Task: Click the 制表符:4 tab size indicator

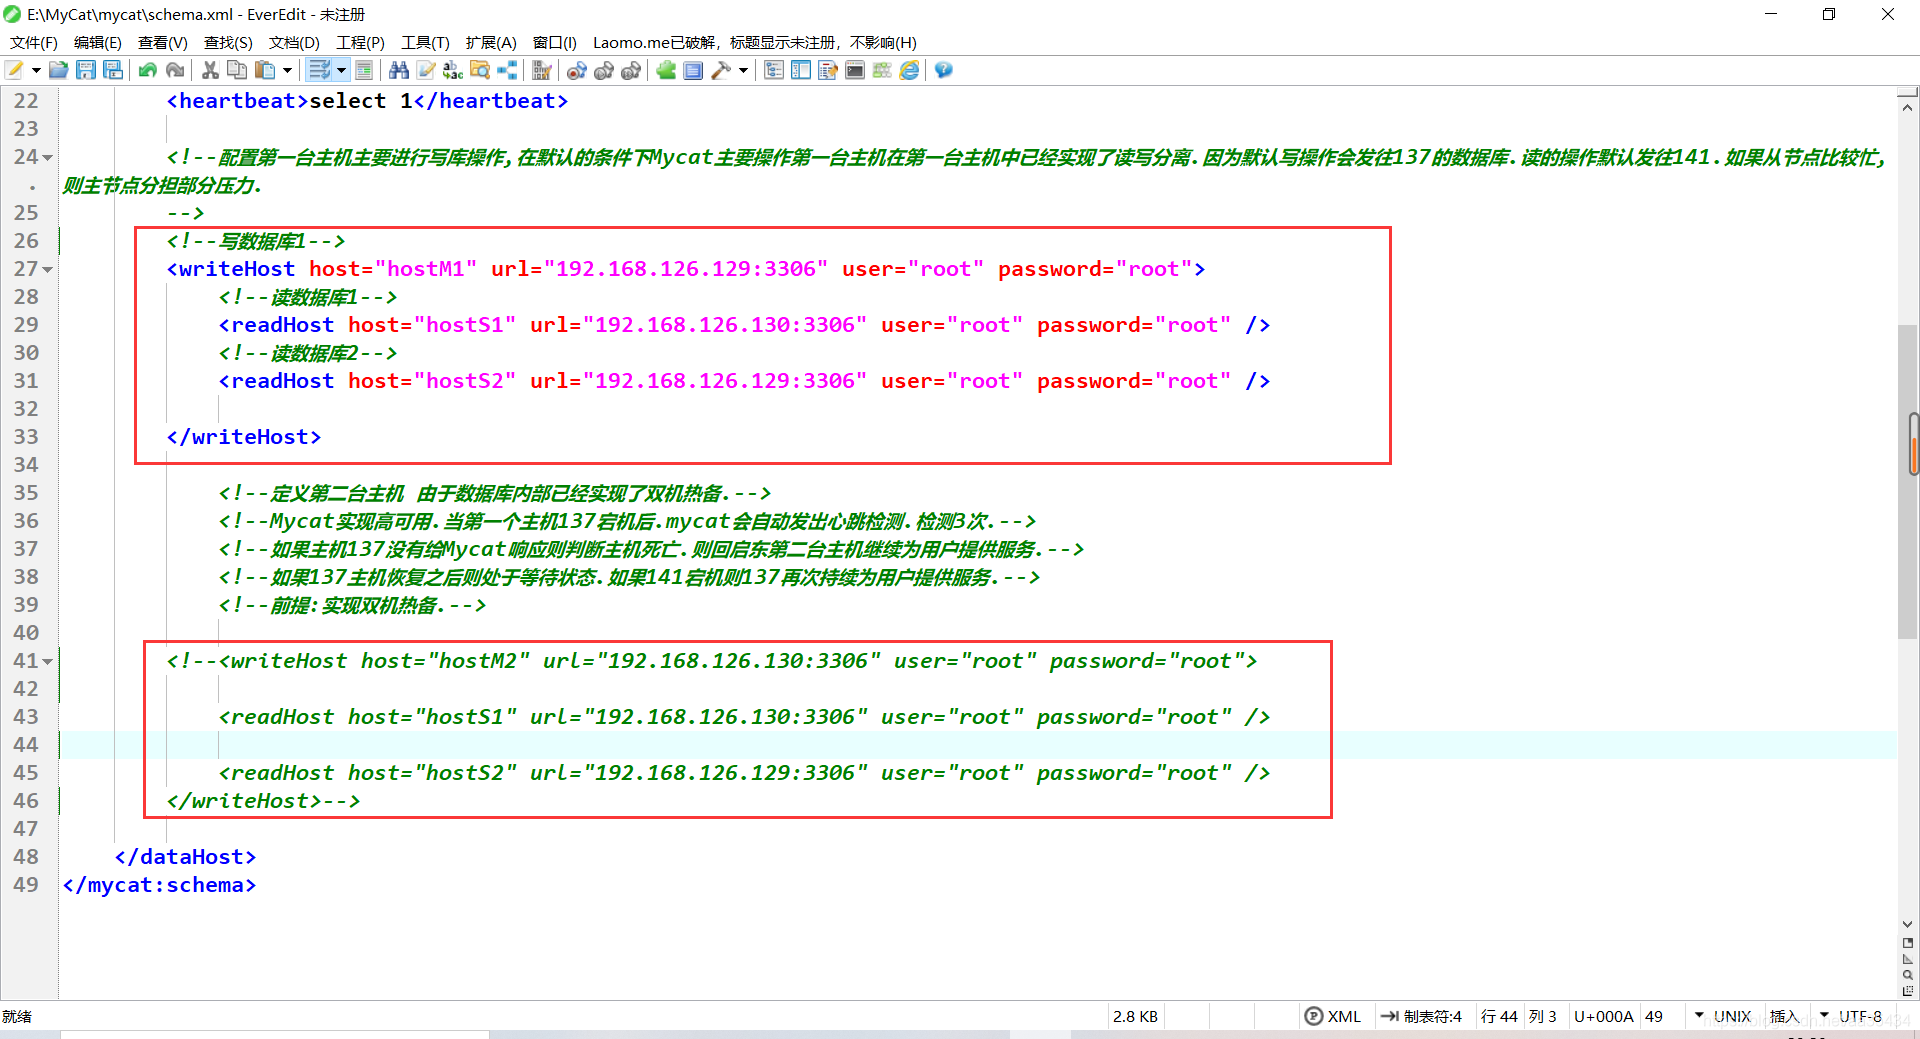Action: pos(1422,1016)
